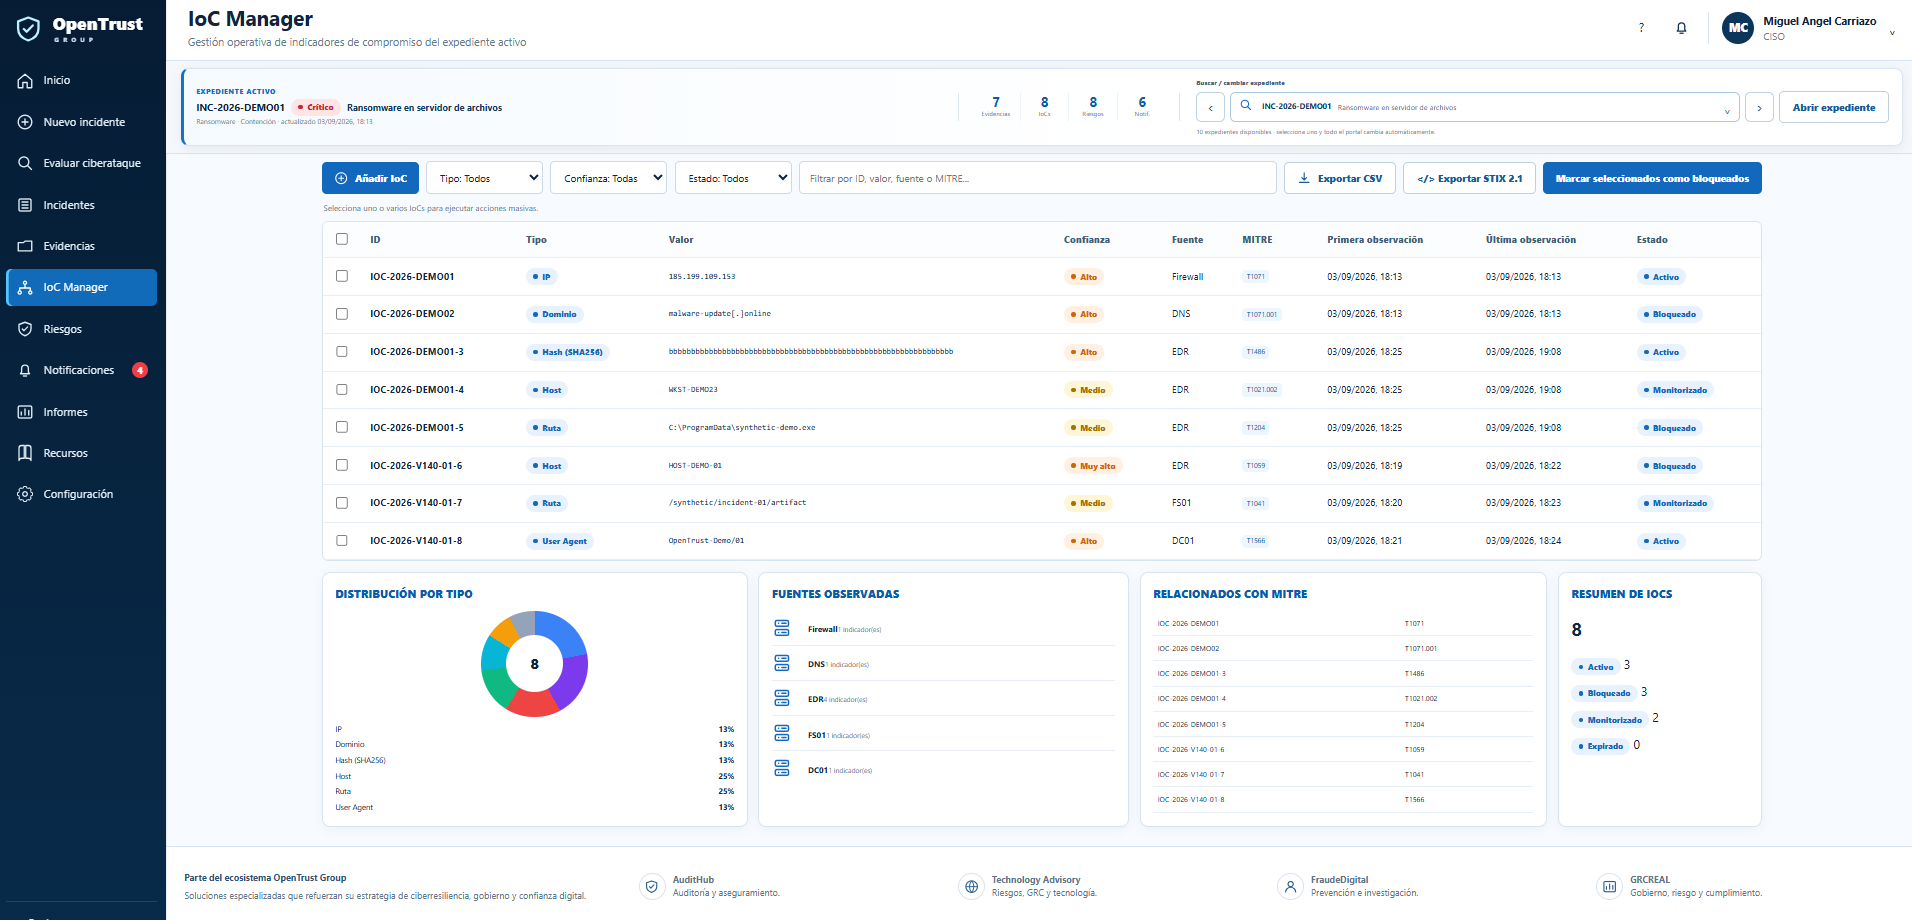Open the Estado: Todos dropdown
1912x920 pixels.
733,178
